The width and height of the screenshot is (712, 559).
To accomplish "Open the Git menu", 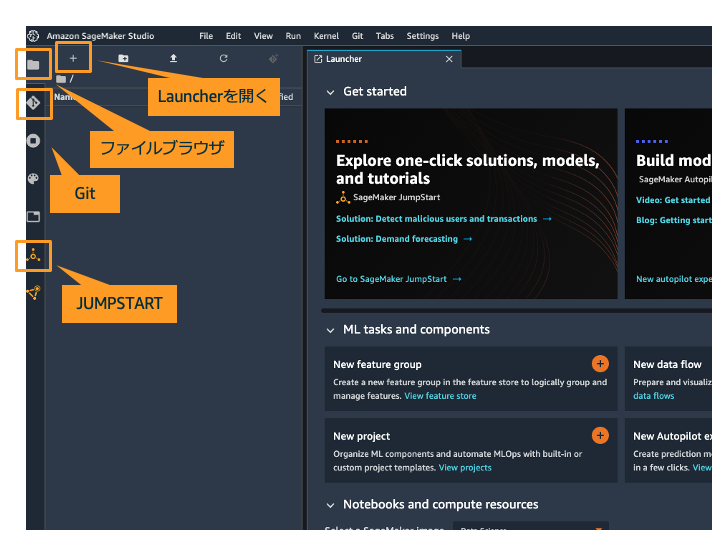I will 357,36.
